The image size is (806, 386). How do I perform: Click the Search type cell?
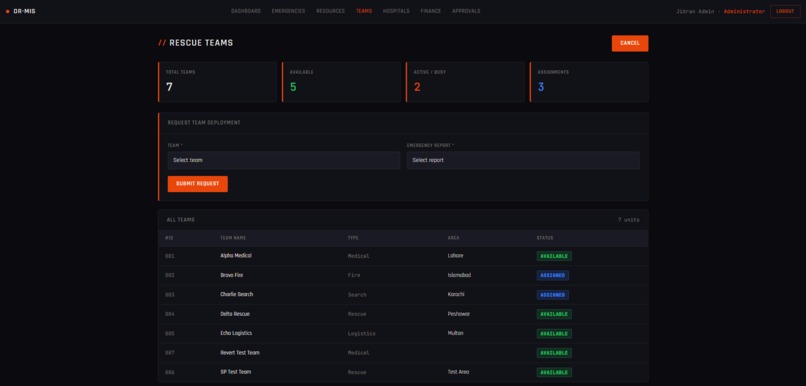click(357, 295)
